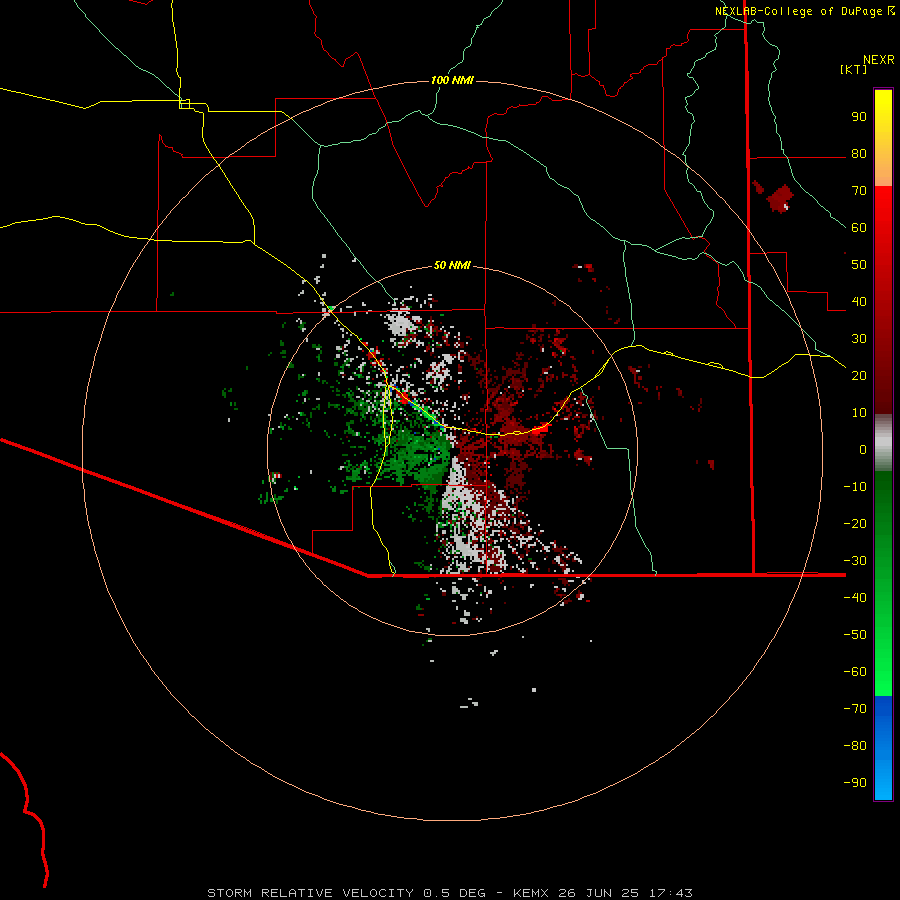This screenshot has width=900, height=900.
Task: Click the 0 value on velocity scale
Action: tap(863, 449)
